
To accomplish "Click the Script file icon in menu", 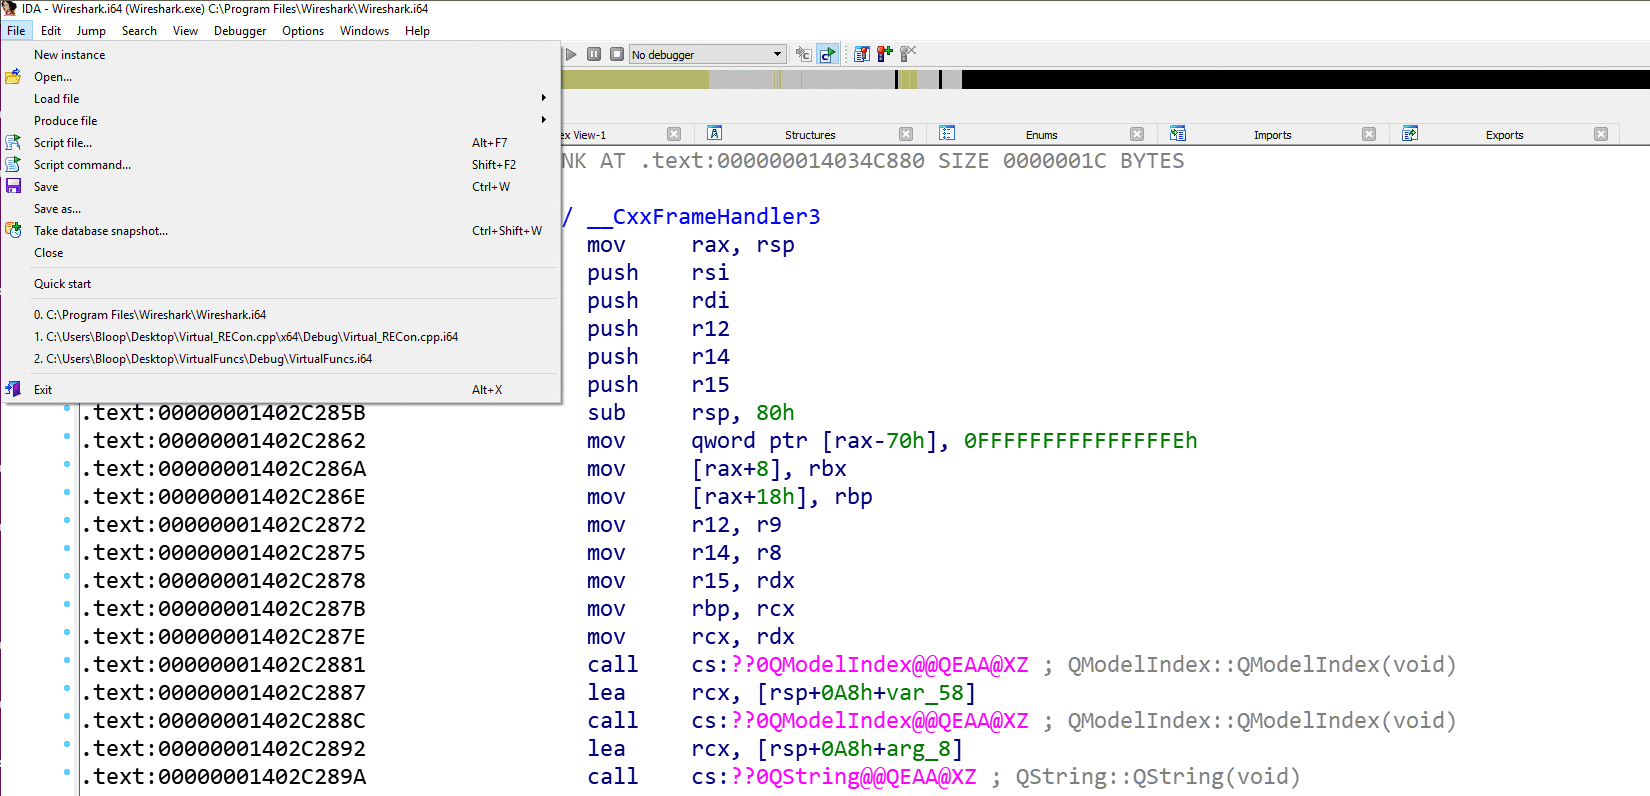I will click(13, 143).
